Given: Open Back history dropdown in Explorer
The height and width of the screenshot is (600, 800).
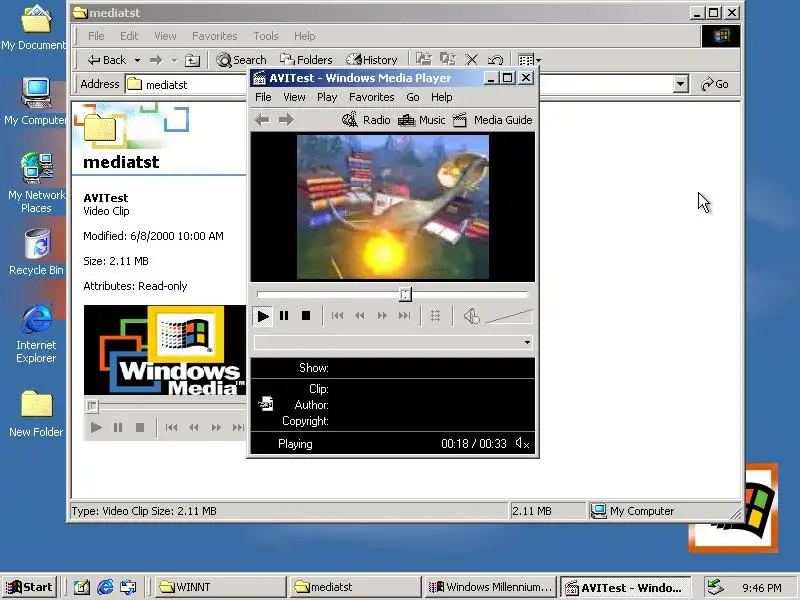Looking at the screenshot, I should 137,60.
